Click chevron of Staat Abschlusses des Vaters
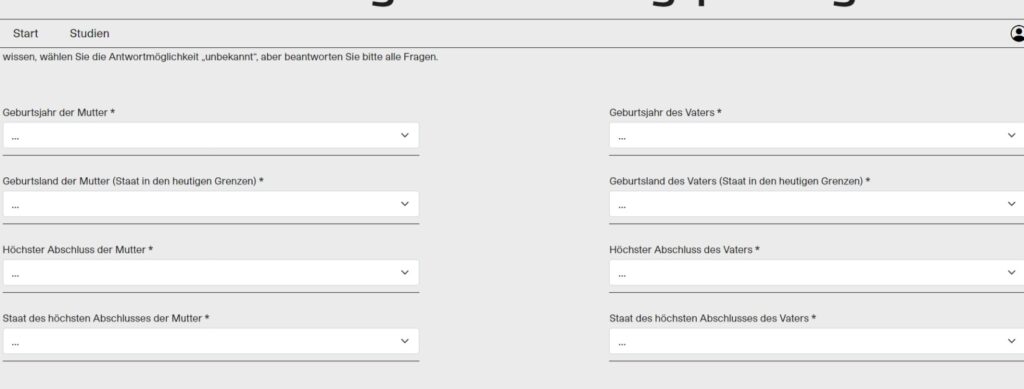This screenshot has width=1024, height=389. 1012,341
